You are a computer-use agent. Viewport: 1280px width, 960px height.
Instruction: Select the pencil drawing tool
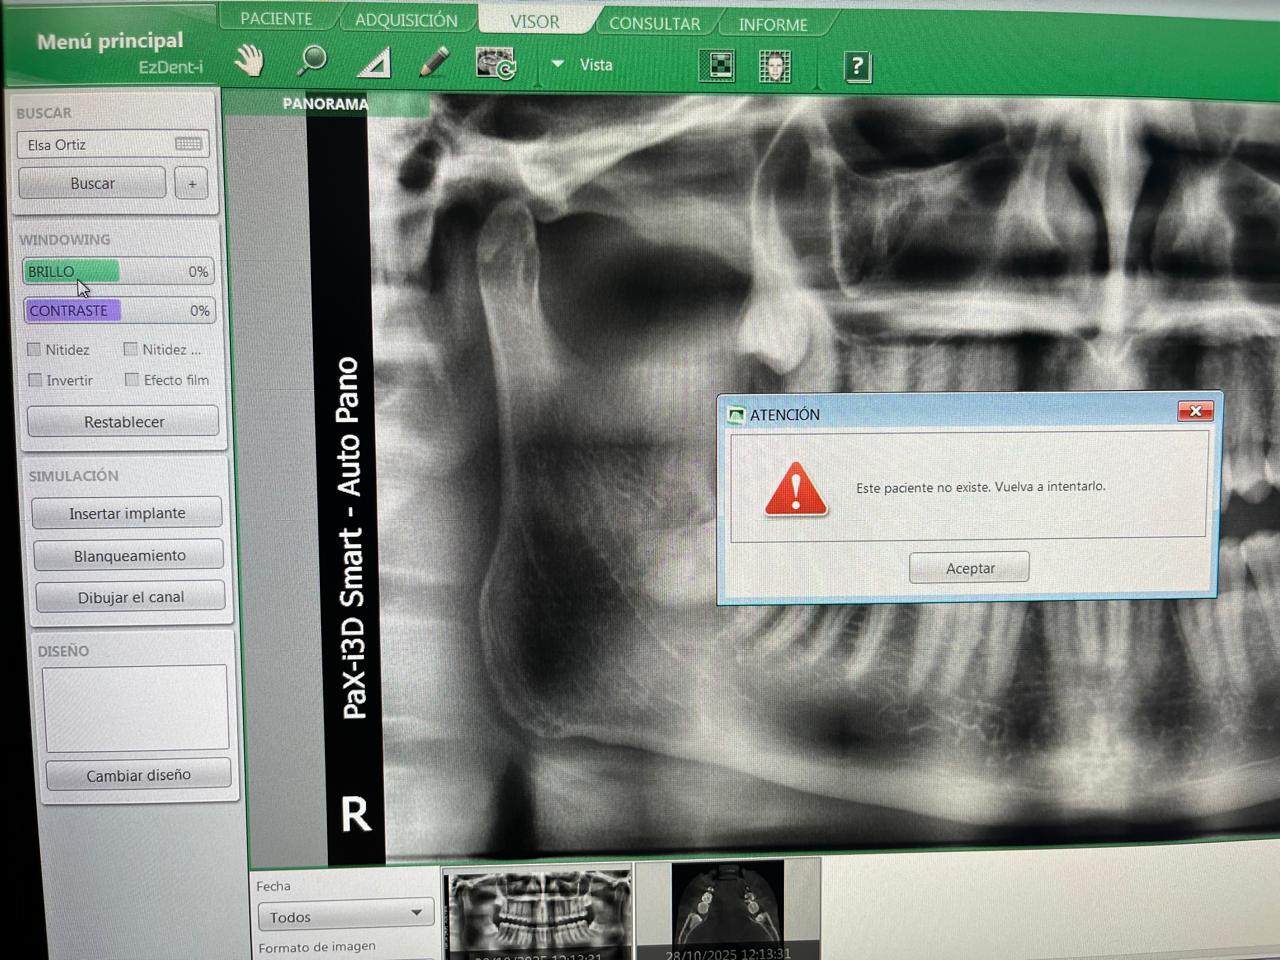[x=434, y=63]
